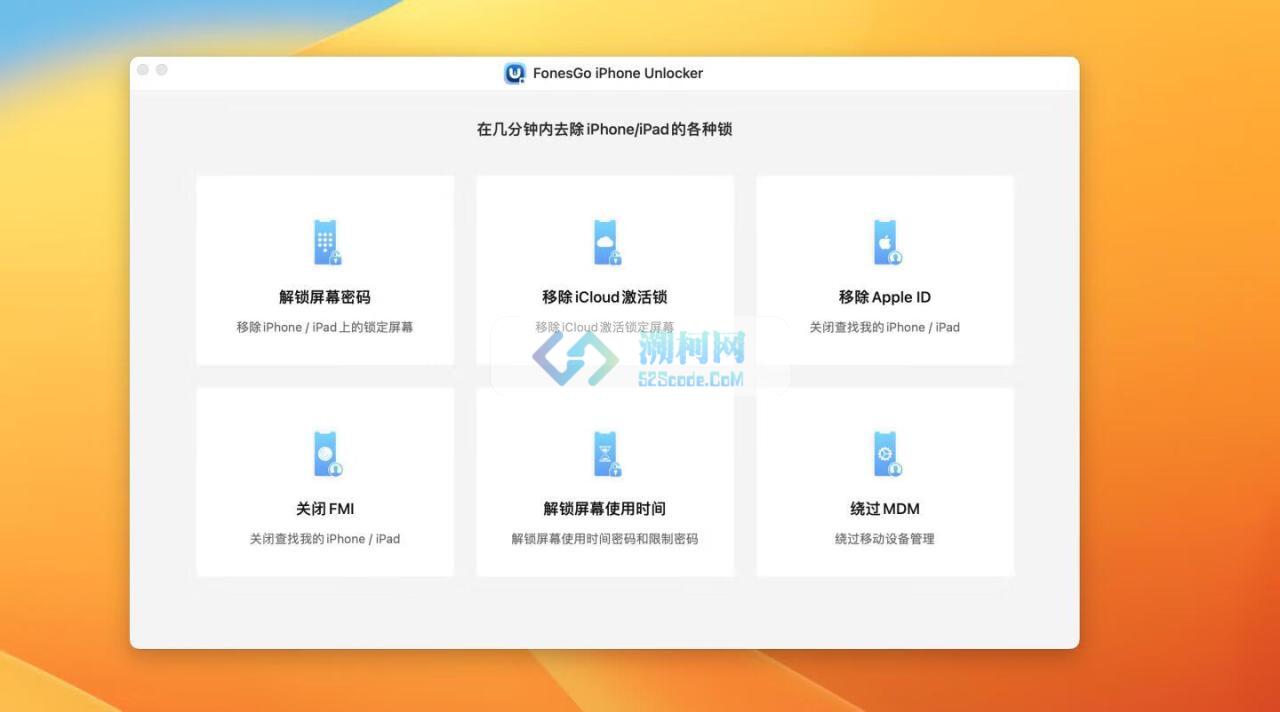This screenshot has height=712, width=1280.
Task: Open the 解锁屏幕使用时间 title
Action: tap(605, 509)
